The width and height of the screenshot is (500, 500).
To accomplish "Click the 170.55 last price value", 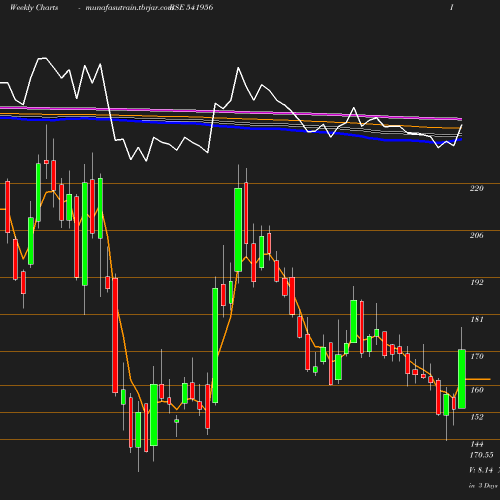I will [481, 455].
